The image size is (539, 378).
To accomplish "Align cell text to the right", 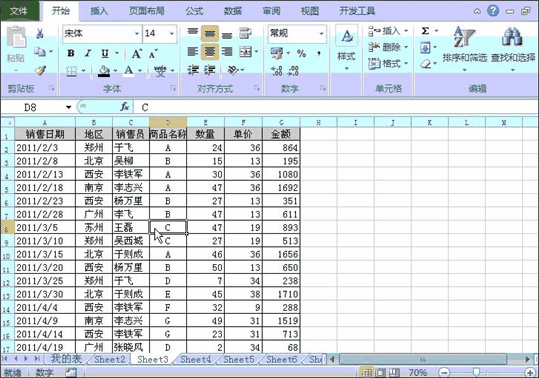I will (227, 52).
